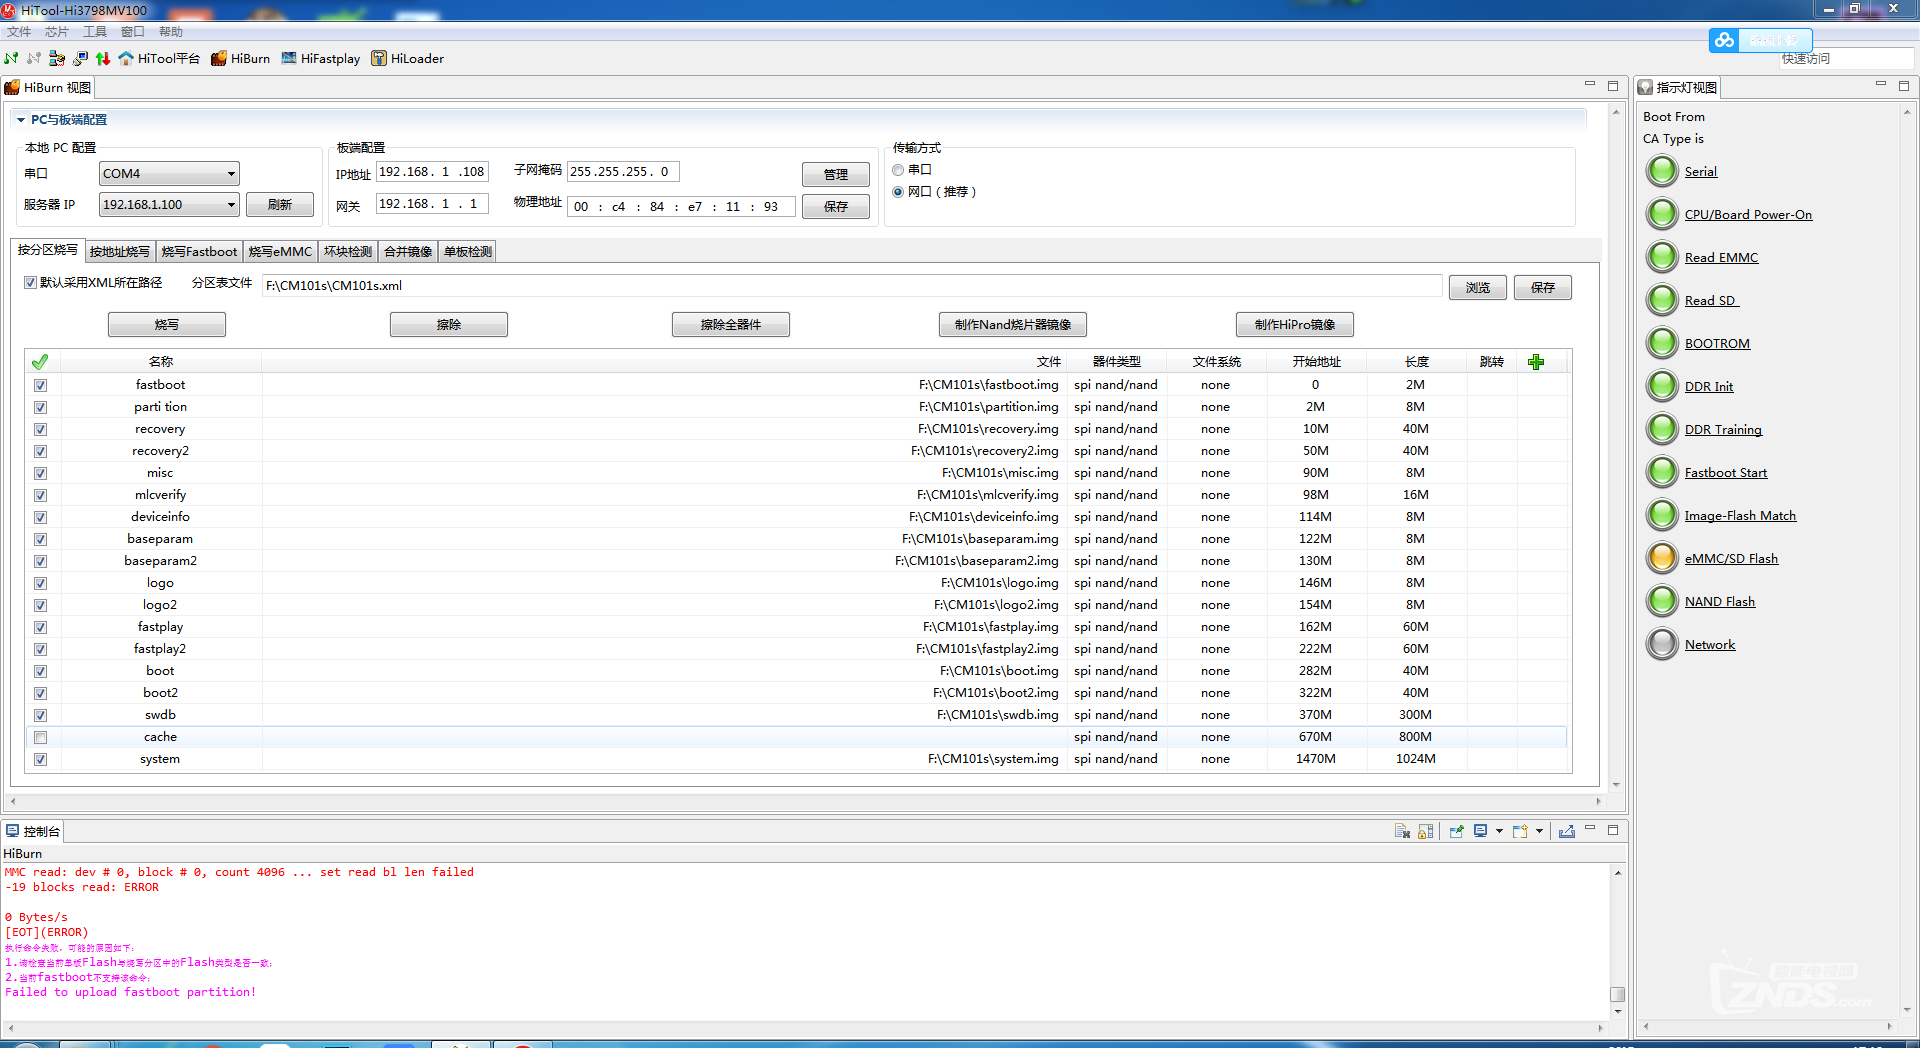Clear console with the clear document icon
This screenshot has height=1048, width=1920.
click(1402, 831)
